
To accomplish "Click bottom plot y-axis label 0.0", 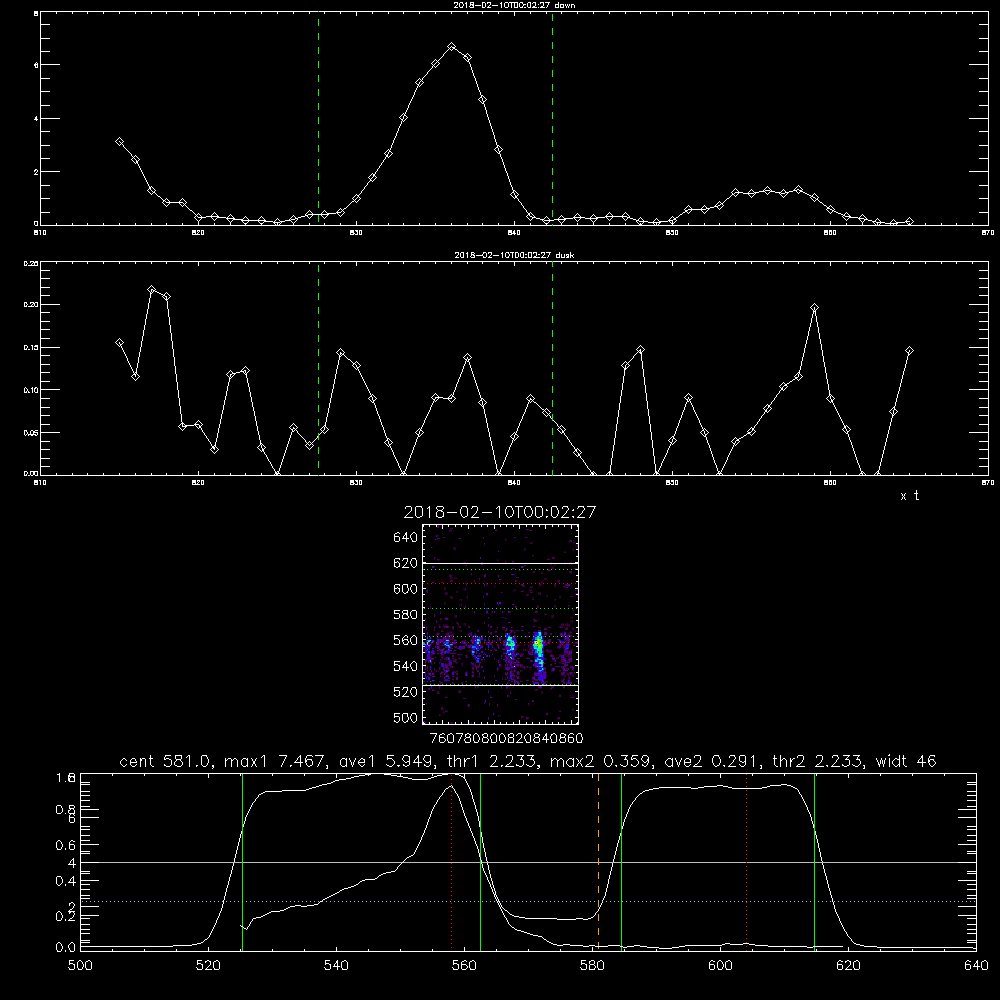I will tap(66, 948).
